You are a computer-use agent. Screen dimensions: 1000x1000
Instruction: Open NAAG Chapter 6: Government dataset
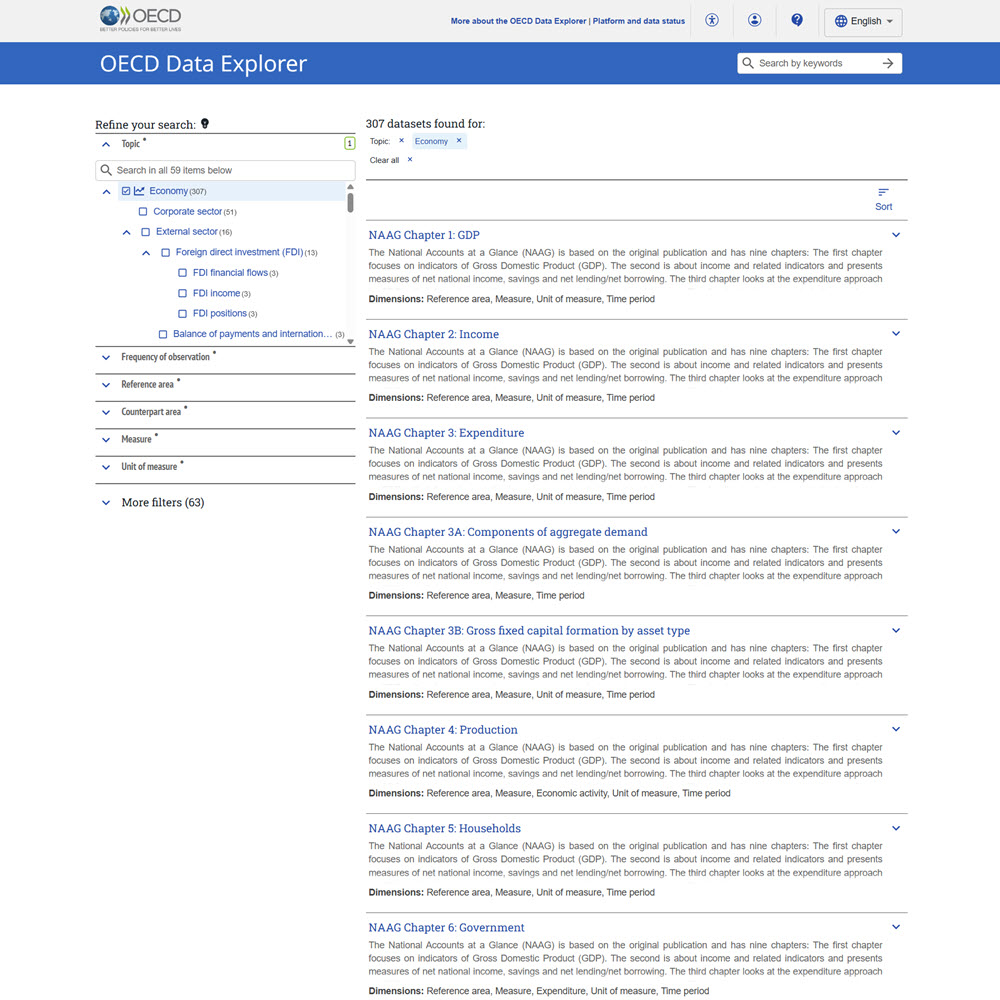[x=446, y=927]
